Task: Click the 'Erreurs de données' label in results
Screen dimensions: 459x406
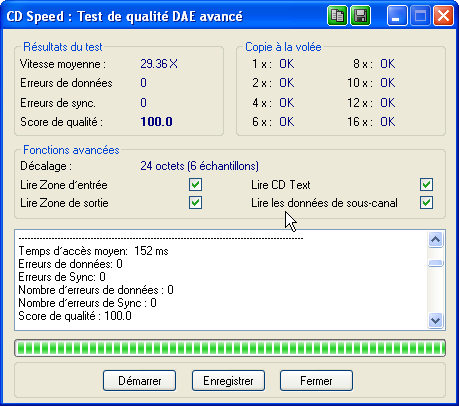Action: click(66, 83)
